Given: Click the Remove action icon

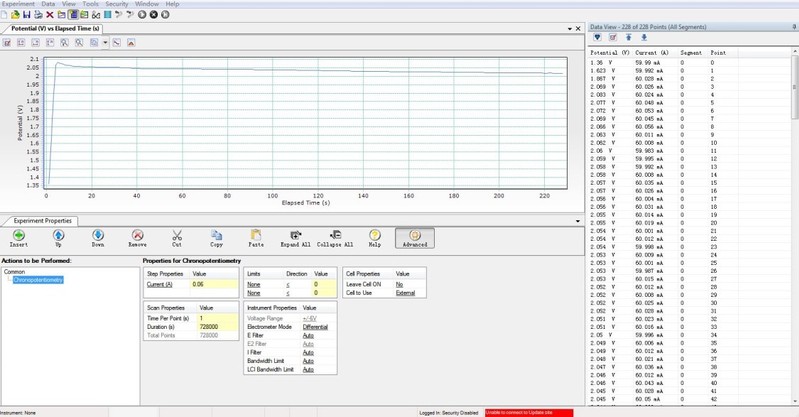Looking at the screenshot, I should coord(137,236).
